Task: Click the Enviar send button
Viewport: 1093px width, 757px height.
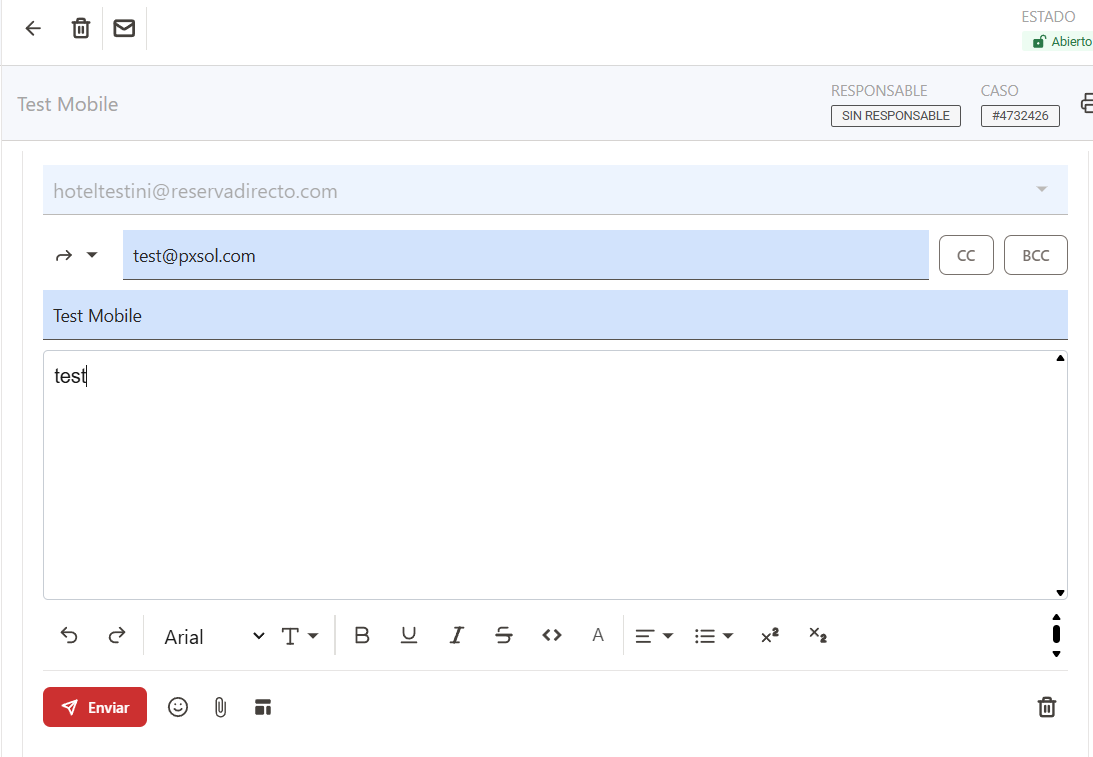Action: click(x=95, y=707)
